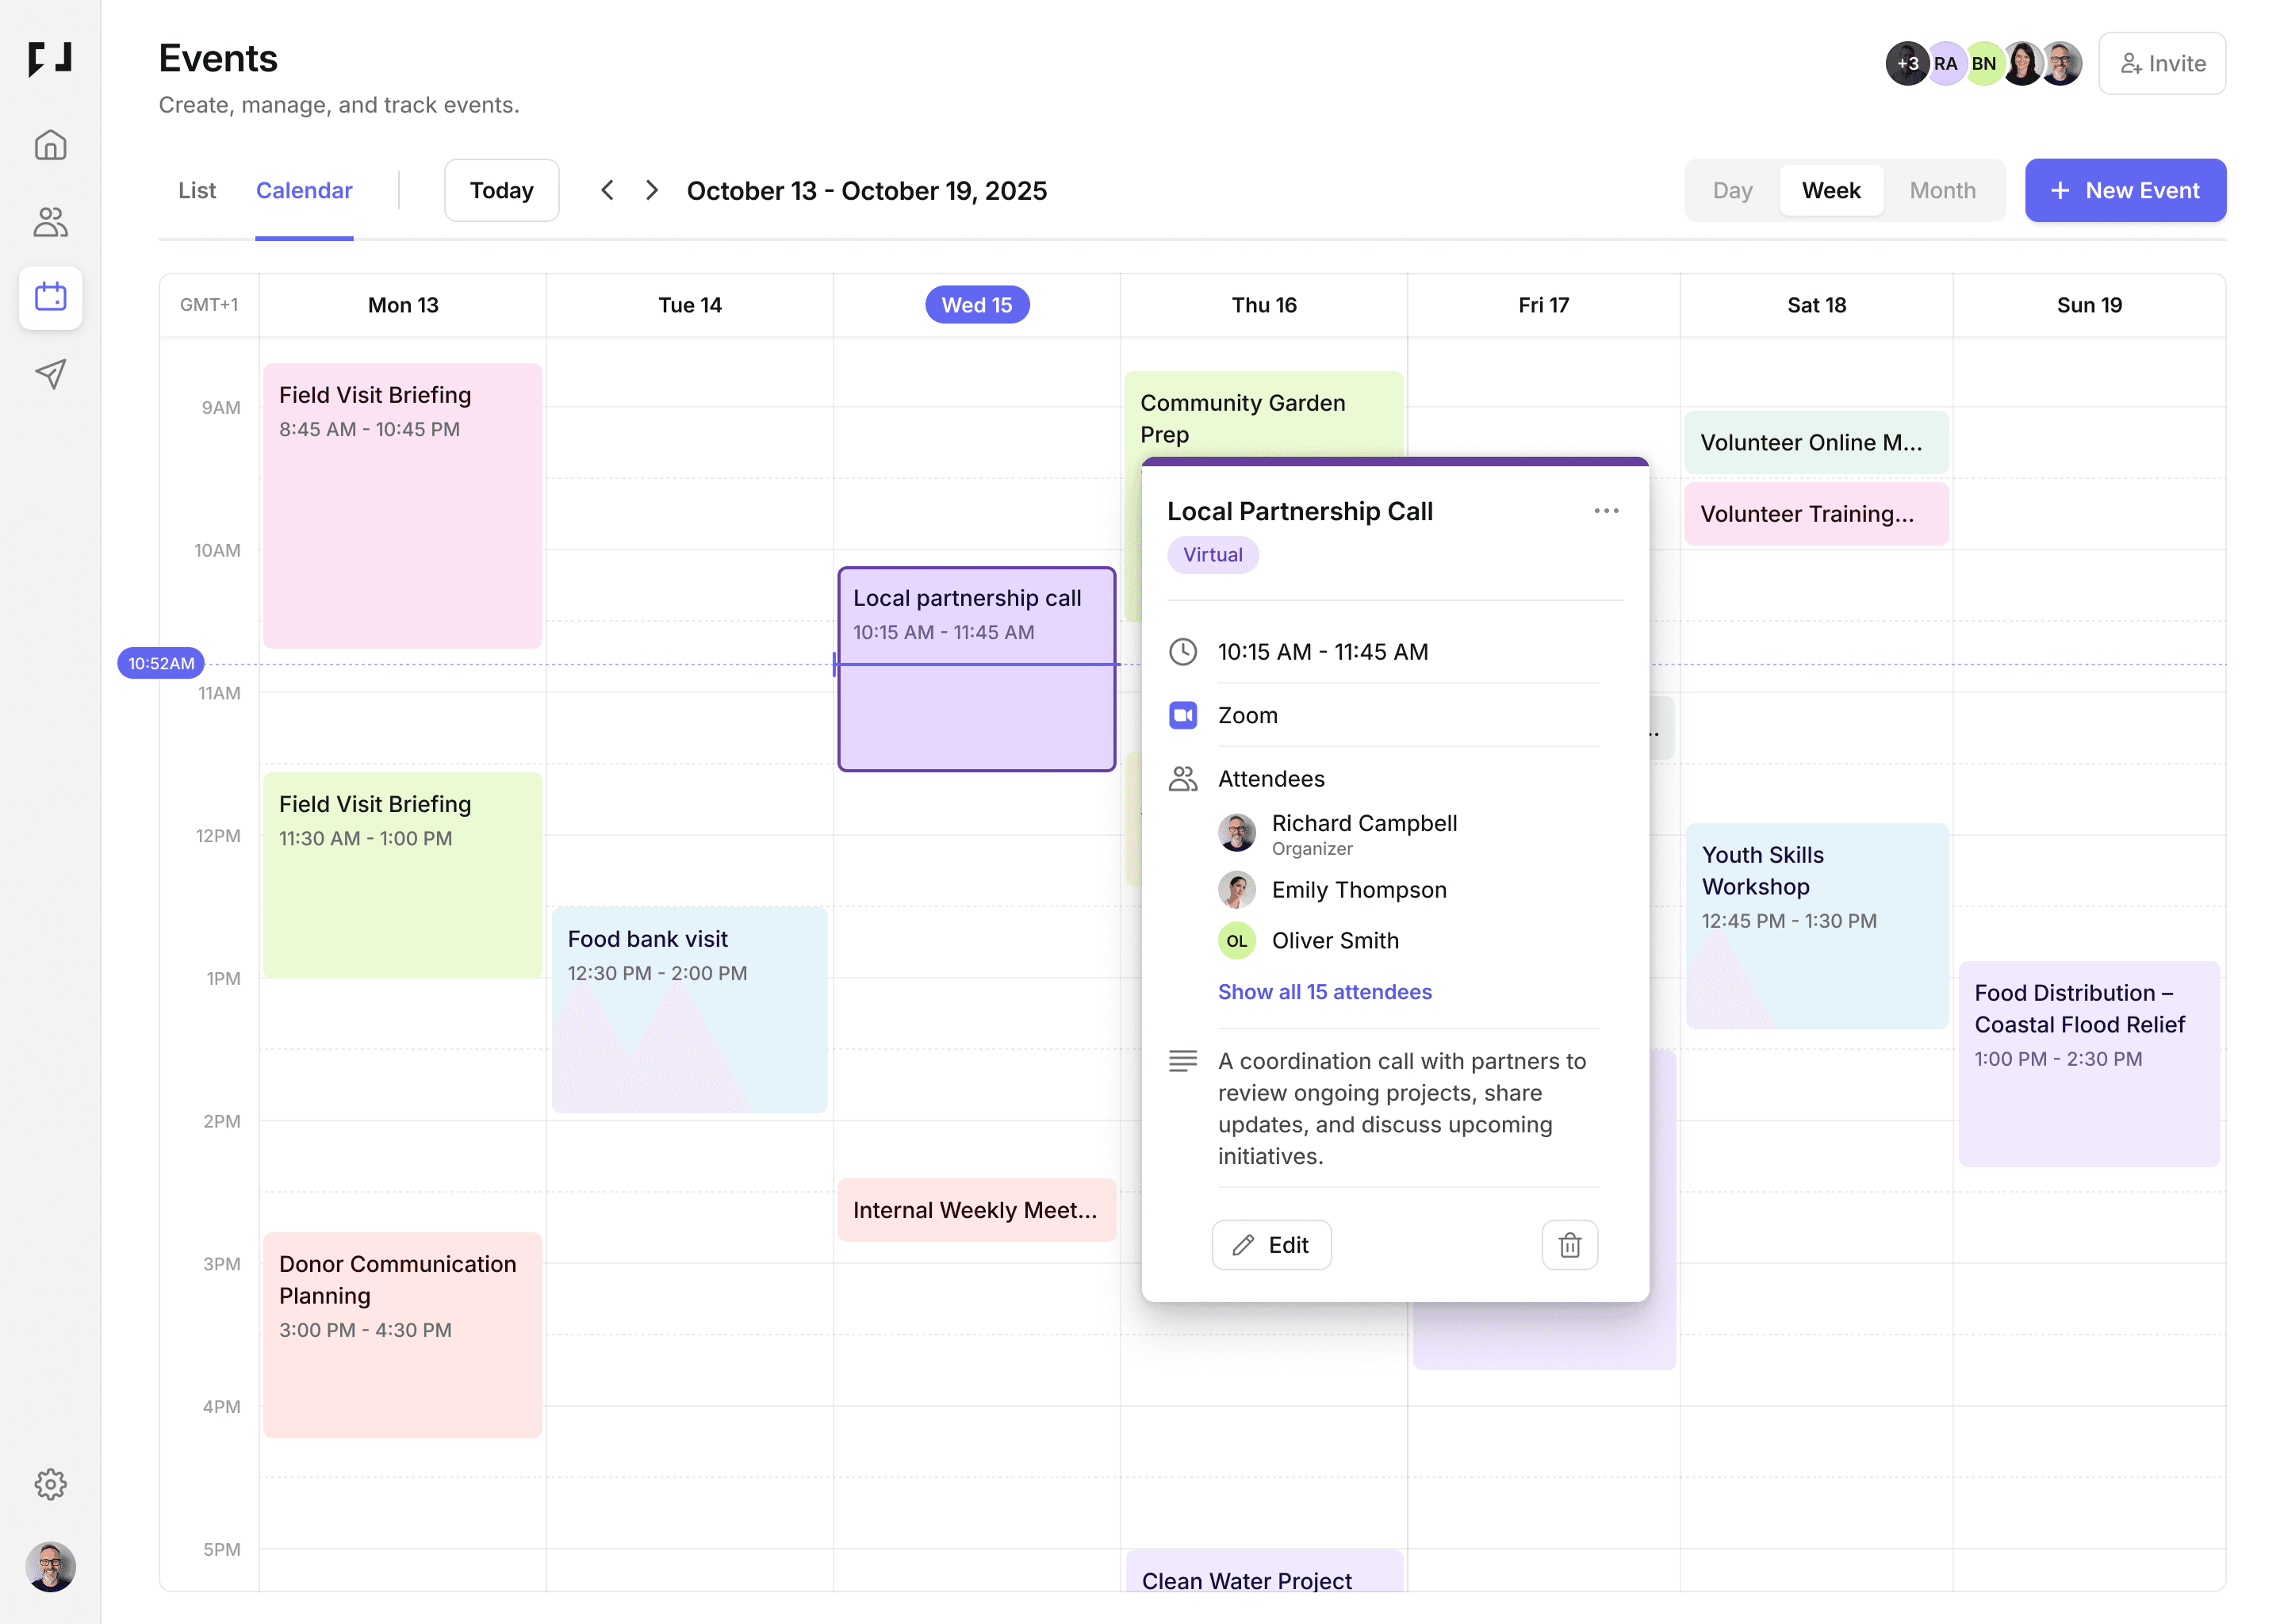Open the People/contacts sidebar icon
2284x1624 pixels.
coord(50,221)
